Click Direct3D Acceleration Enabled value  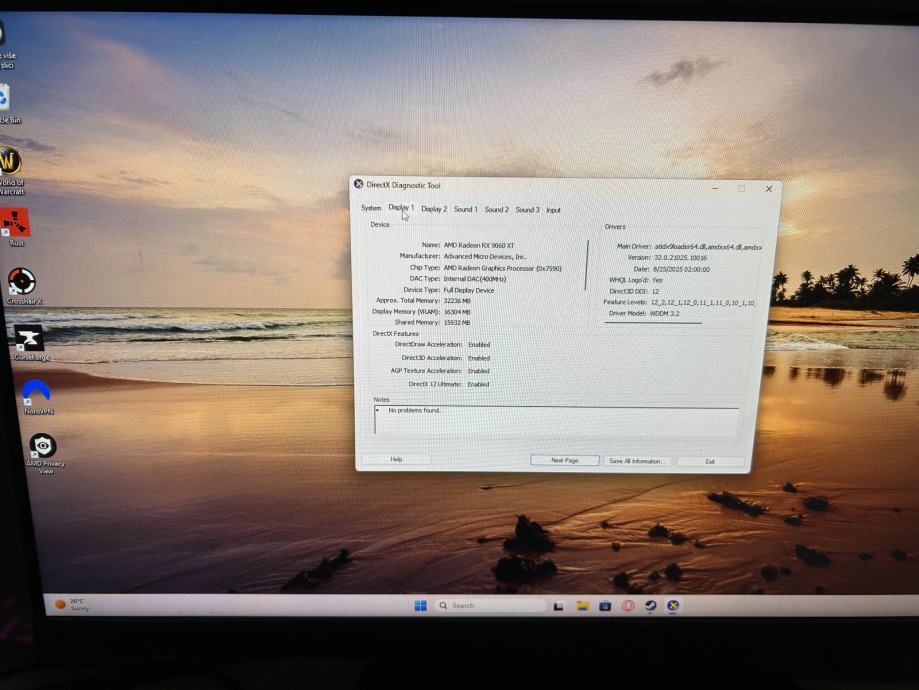[x=478, y=358]
